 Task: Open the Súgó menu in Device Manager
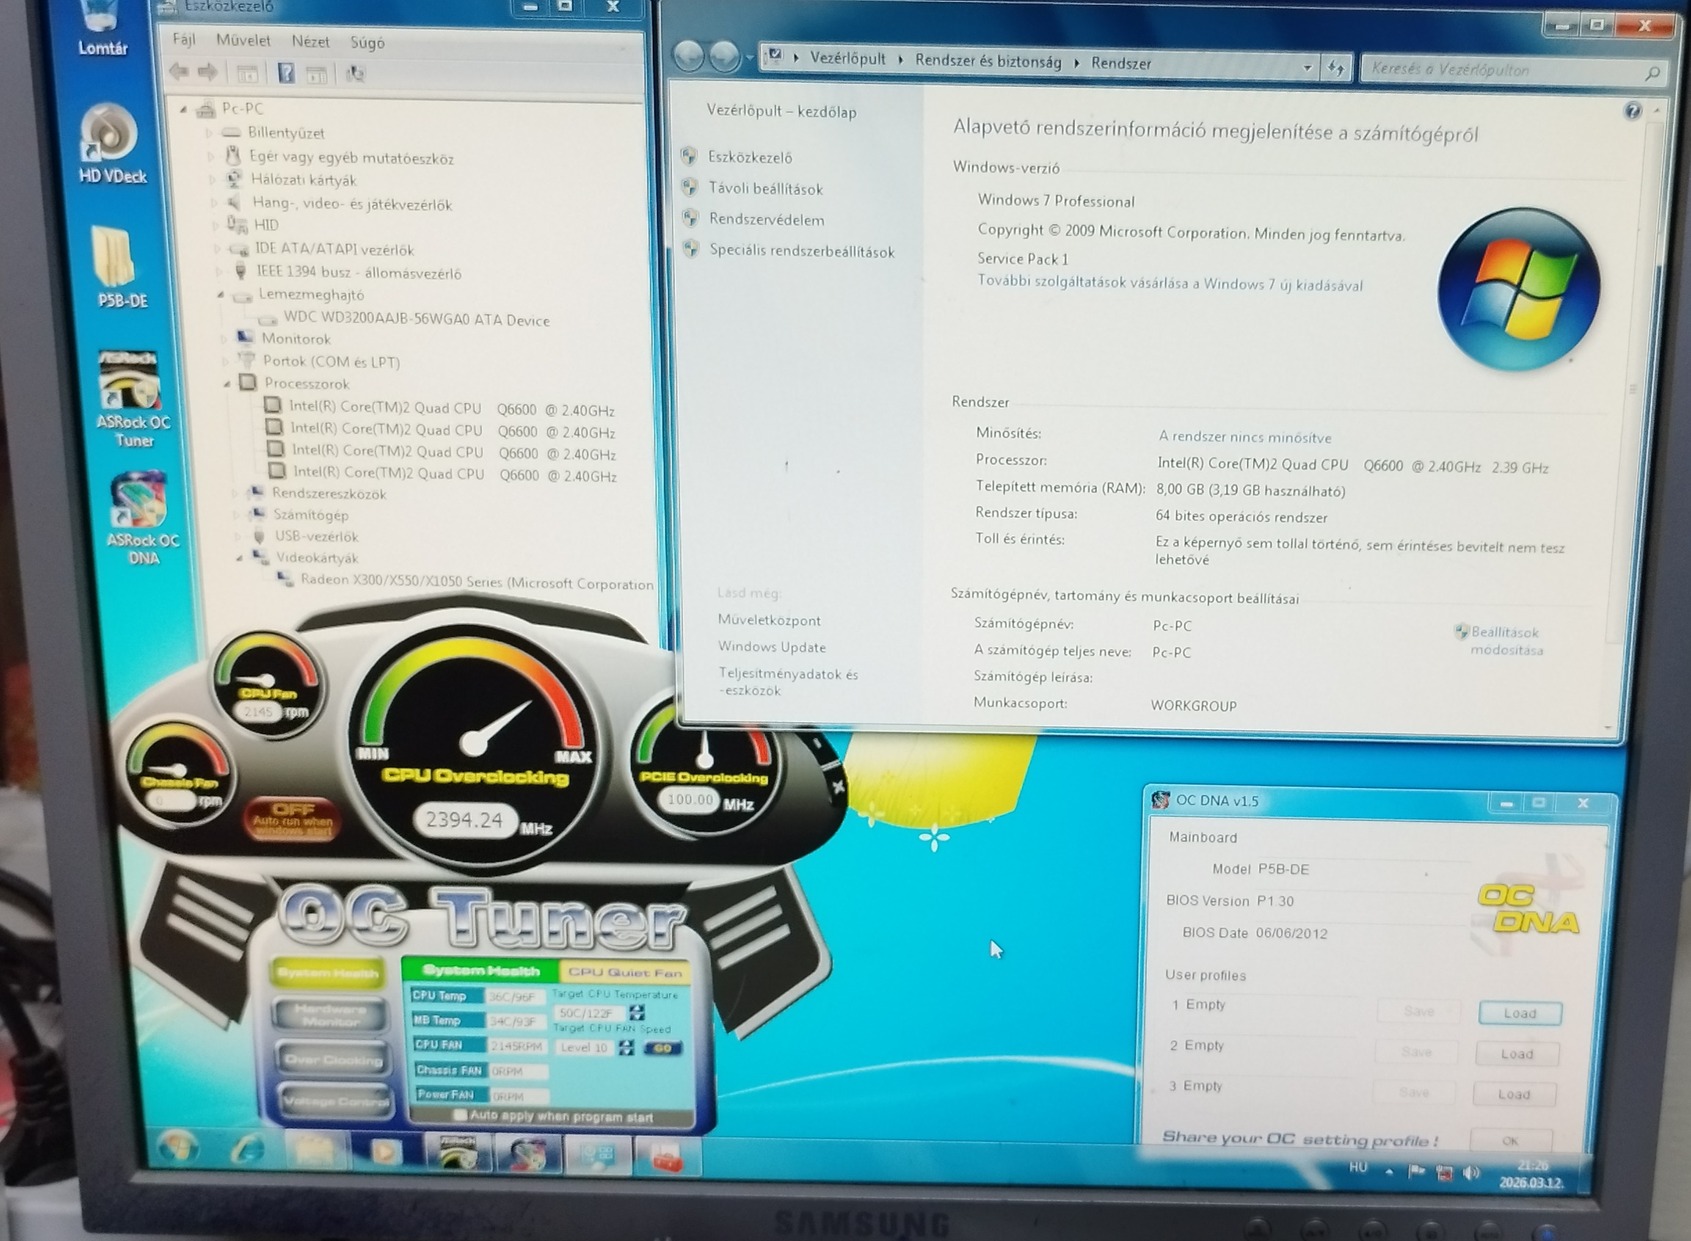(367, 43)
